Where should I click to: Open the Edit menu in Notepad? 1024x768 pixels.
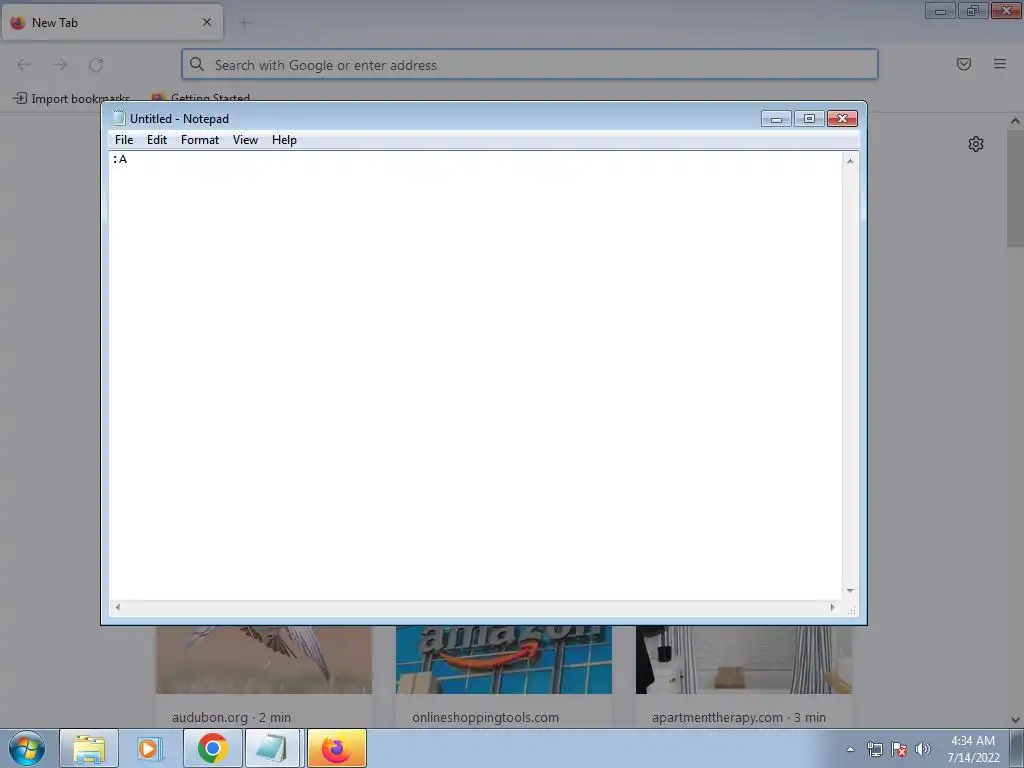(x=157, y=140)
